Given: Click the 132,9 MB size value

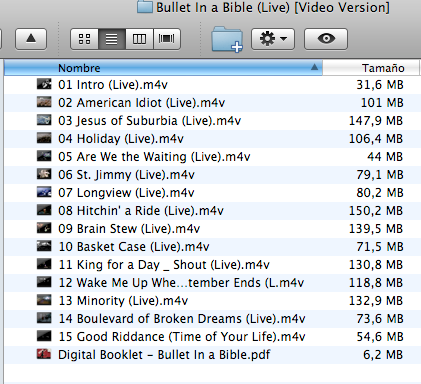Looking at the screenshot, I should tap(376, 301).
